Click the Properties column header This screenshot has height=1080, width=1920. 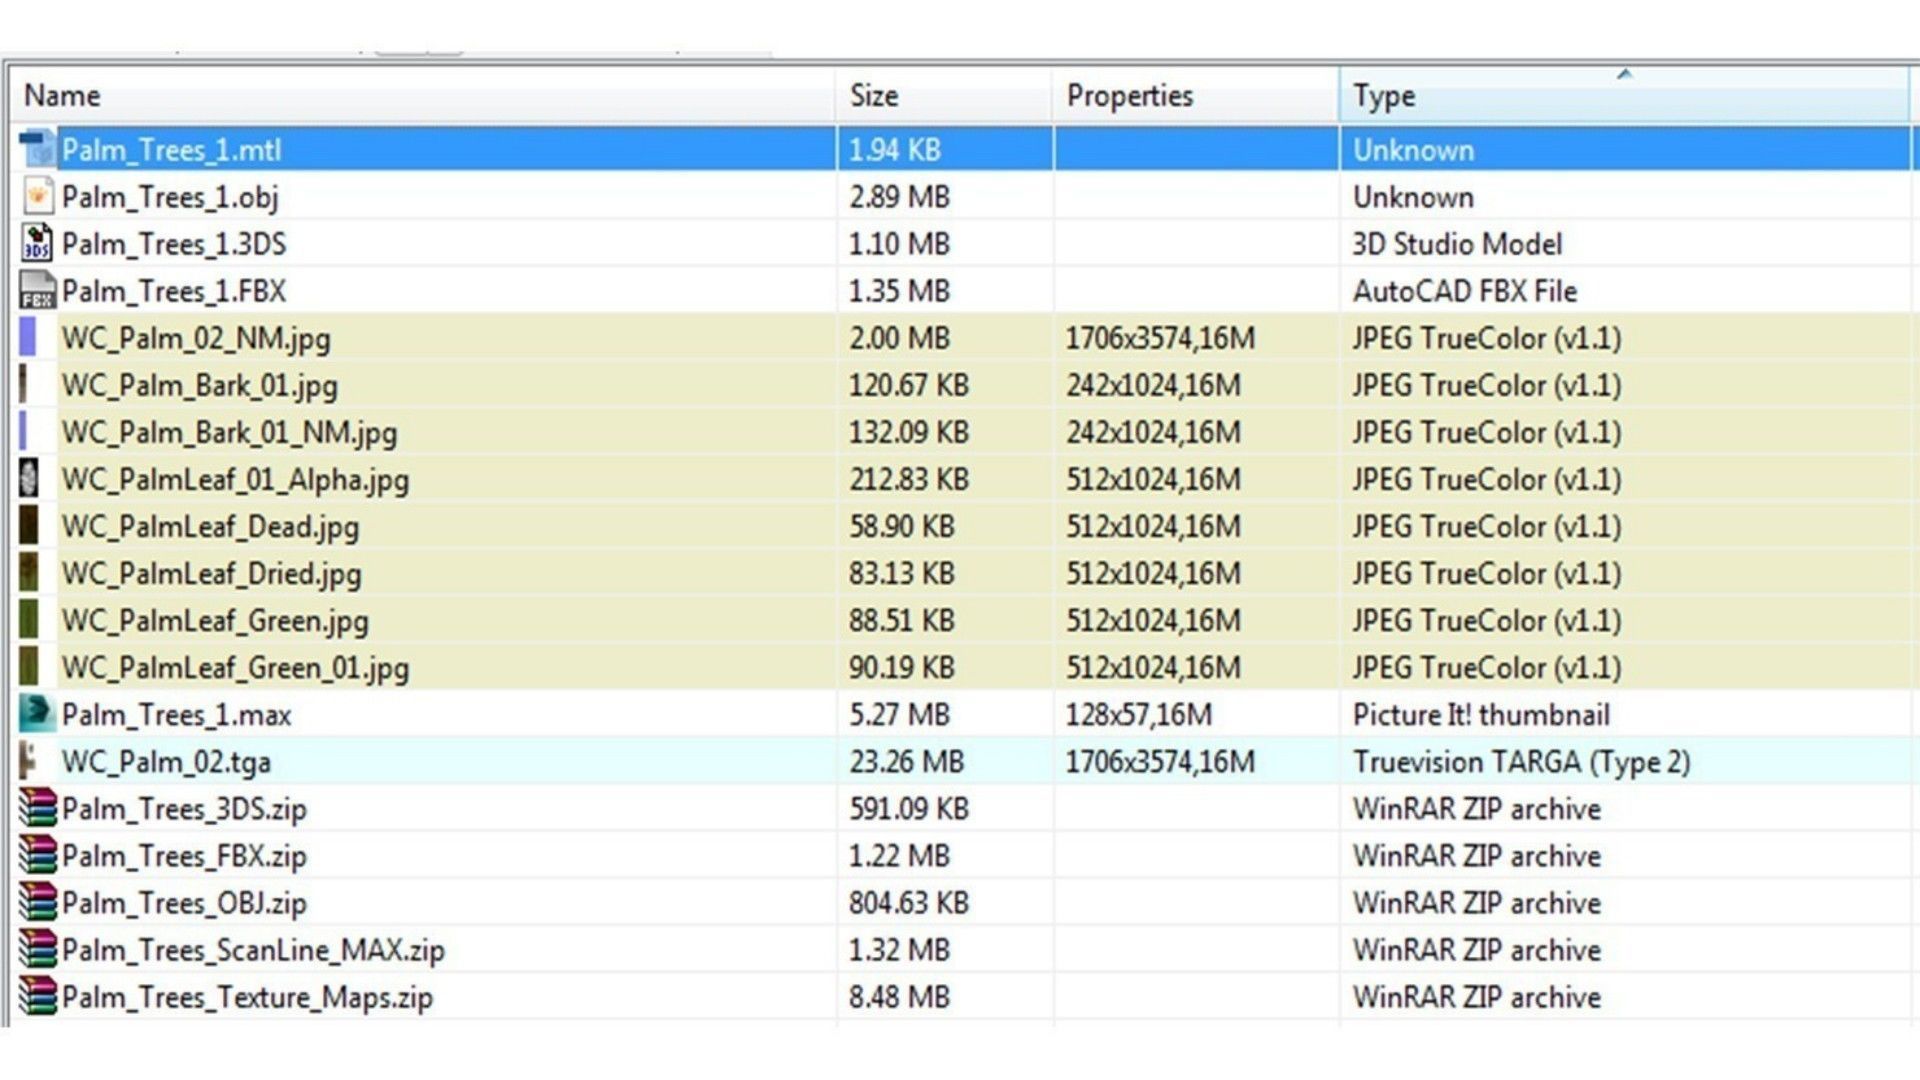[1130, 96]
